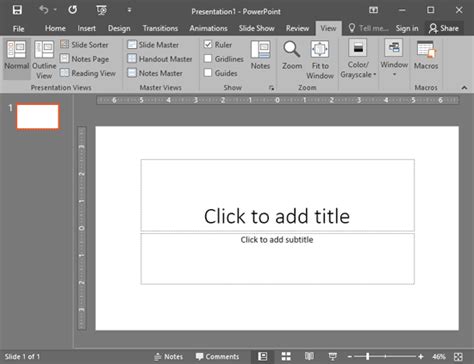Open Color/Grayscale dropdown

pyautogui.click(x=358, y=59)
